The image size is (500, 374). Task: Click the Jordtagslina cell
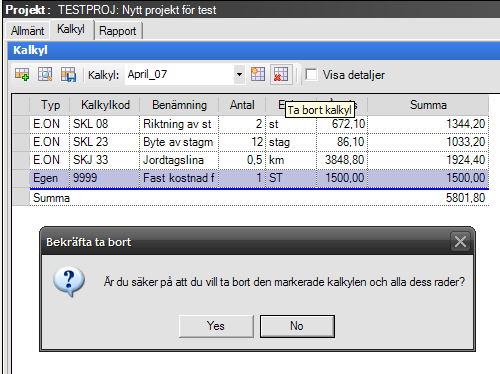pyautogui.click(x=179, y=160)
